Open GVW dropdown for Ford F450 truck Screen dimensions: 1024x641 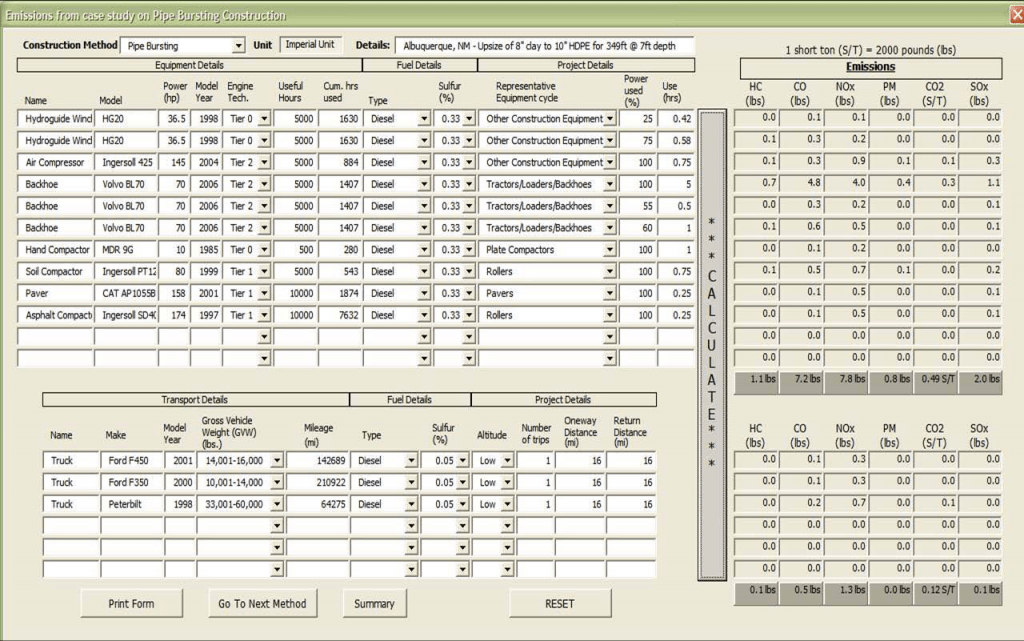pyautogui.click(x=276, y=461)
